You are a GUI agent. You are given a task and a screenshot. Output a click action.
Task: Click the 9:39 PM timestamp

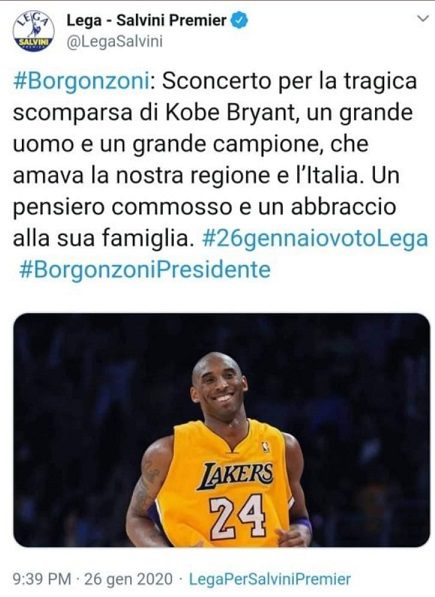click(42, 579)
